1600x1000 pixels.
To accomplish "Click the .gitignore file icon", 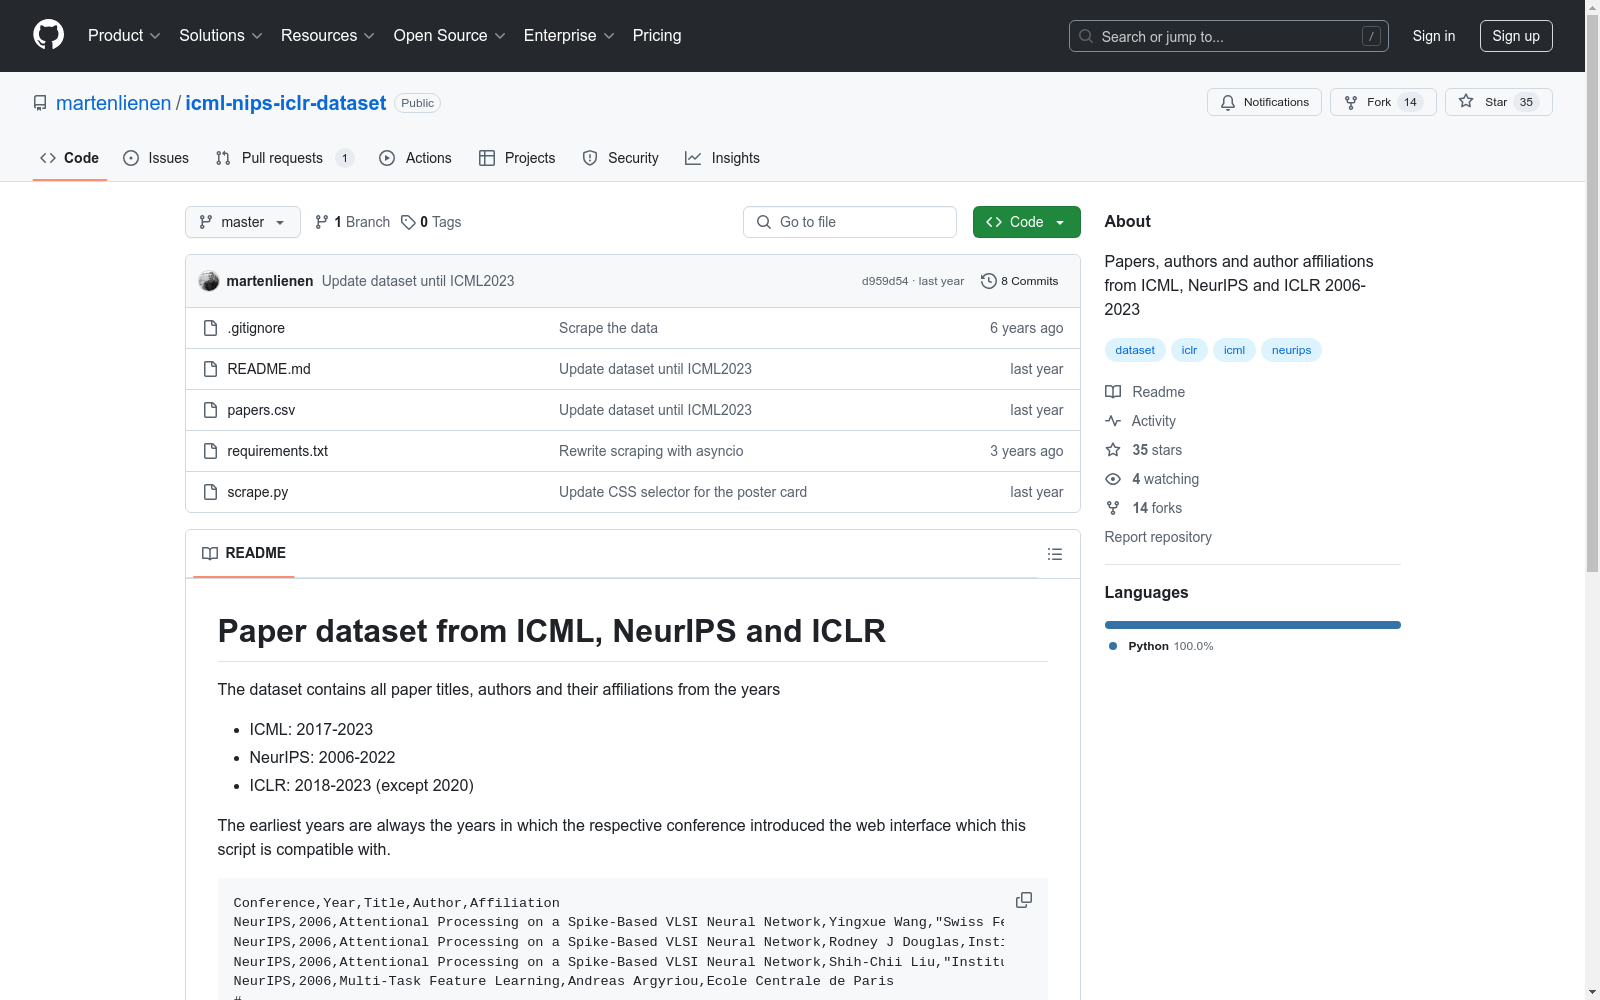I will (x=210, y=328).
